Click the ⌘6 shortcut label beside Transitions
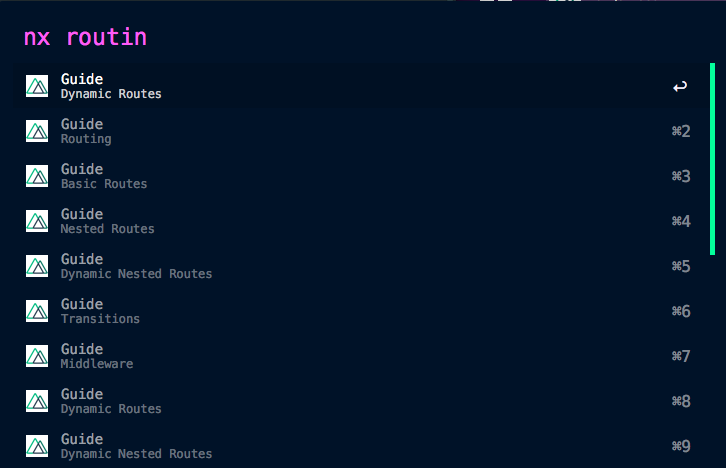The image size is (726, 468). coord(680,311)
